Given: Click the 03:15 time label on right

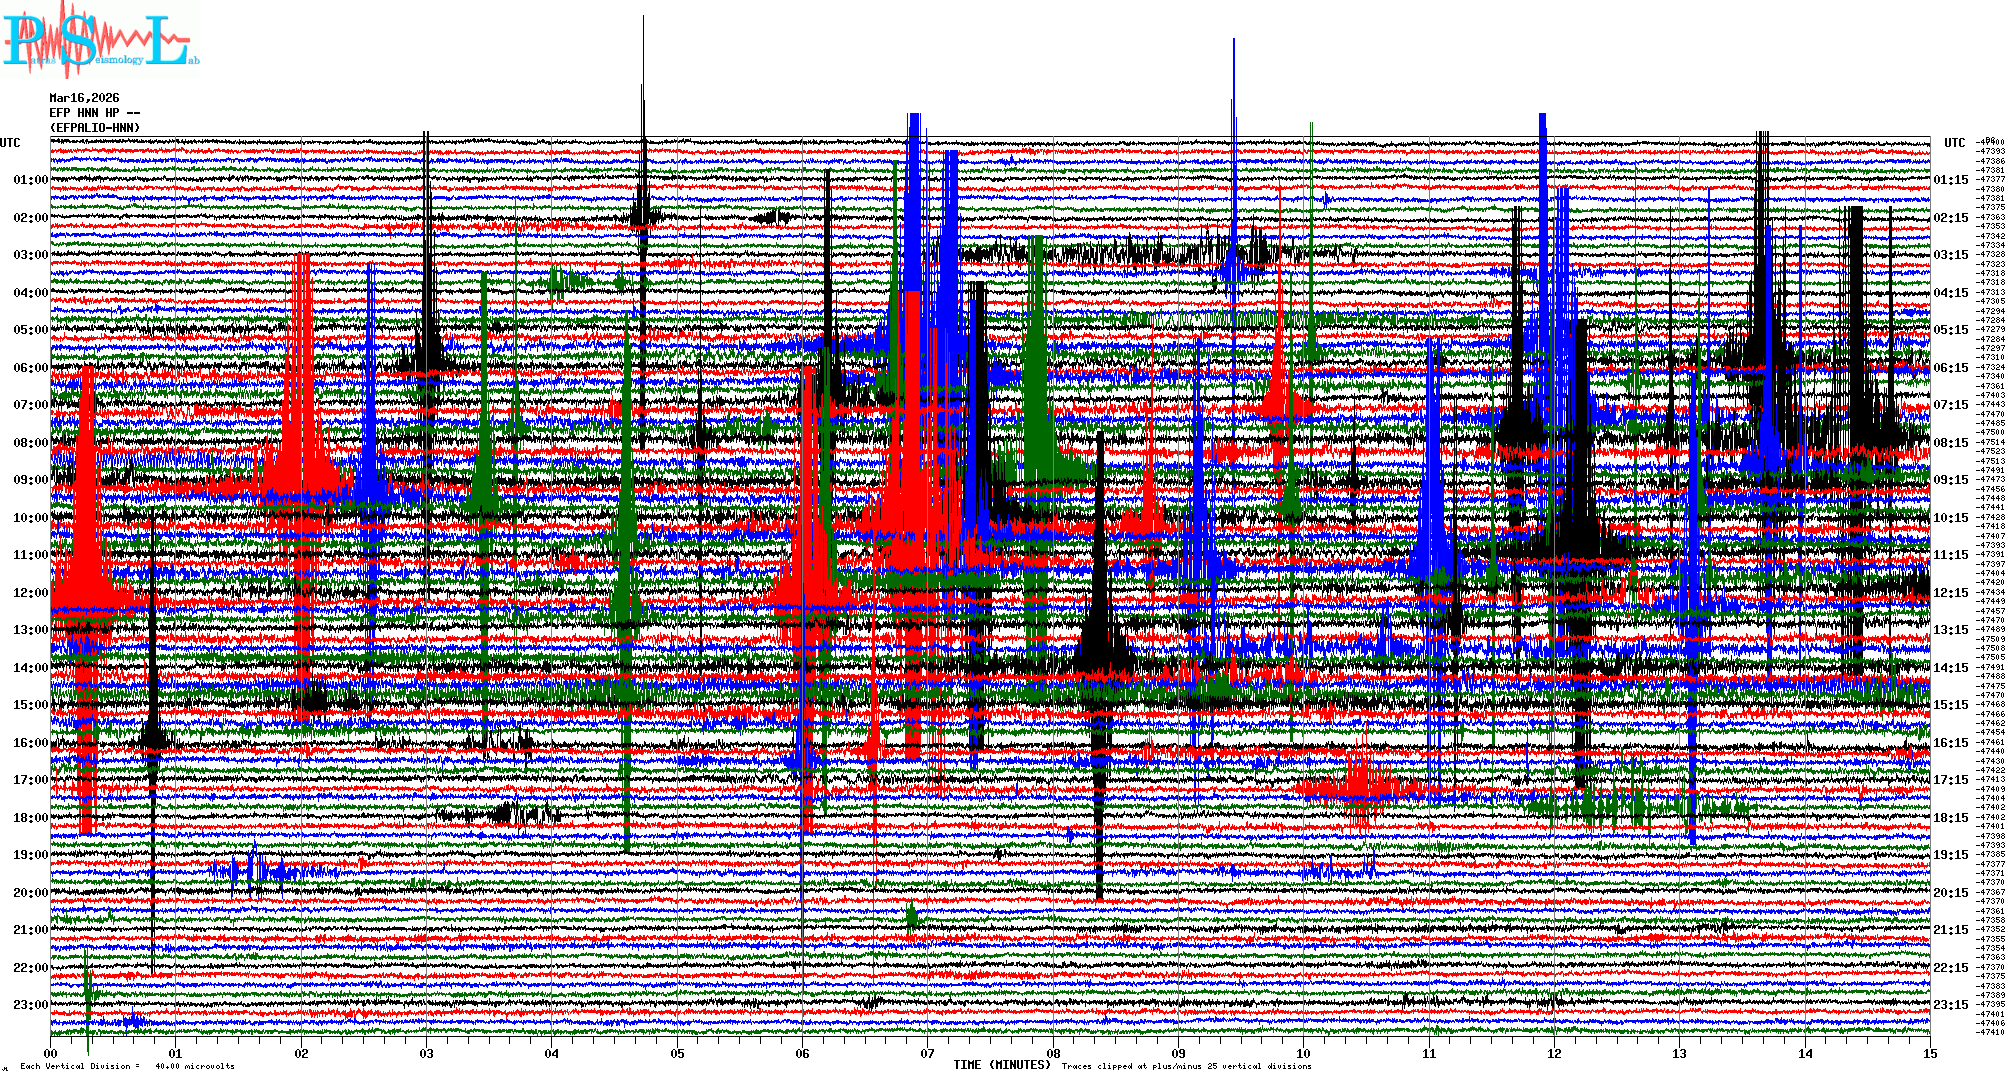Looking at the screenshot, I should tap(1950, 255).
